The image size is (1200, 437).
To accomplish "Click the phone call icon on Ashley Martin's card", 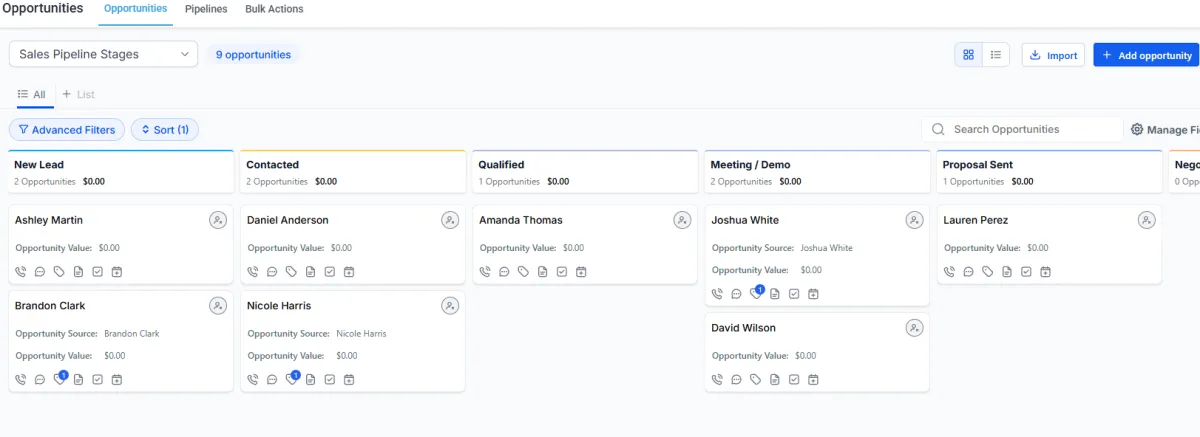I will pyautogui.click(x=21, y=271).
